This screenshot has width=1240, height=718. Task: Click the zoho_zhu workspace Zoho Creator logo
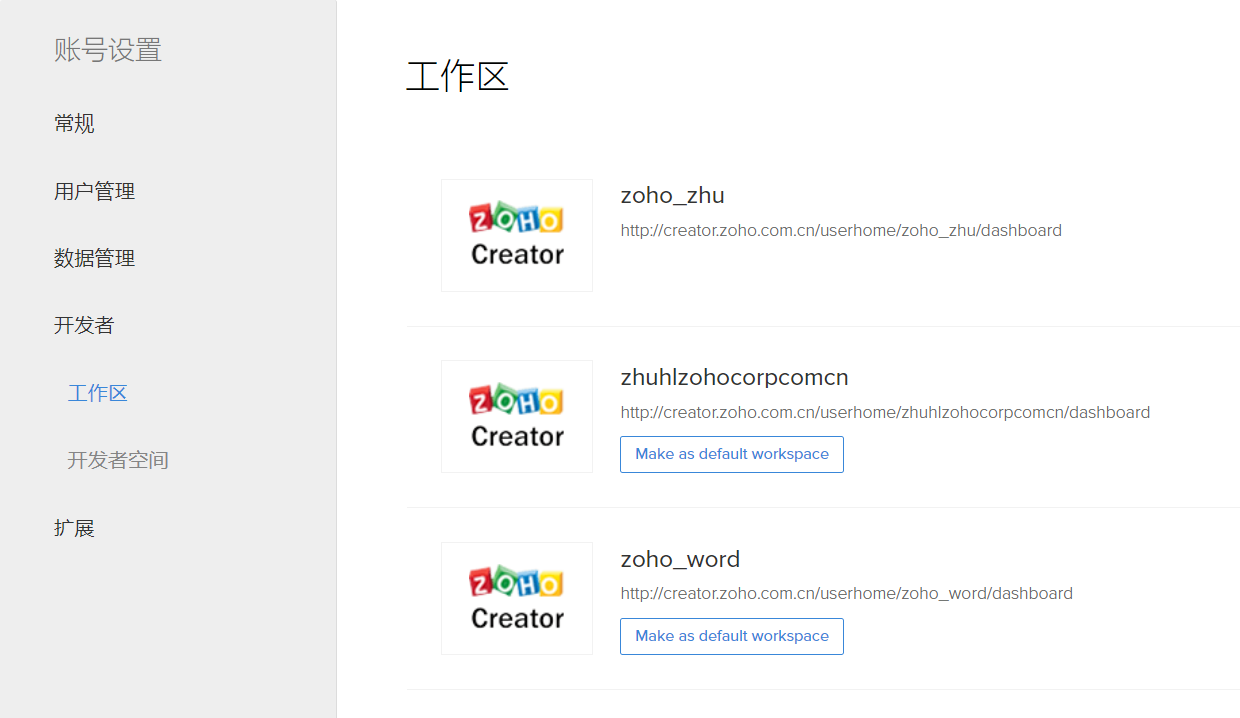pos(516,236)
